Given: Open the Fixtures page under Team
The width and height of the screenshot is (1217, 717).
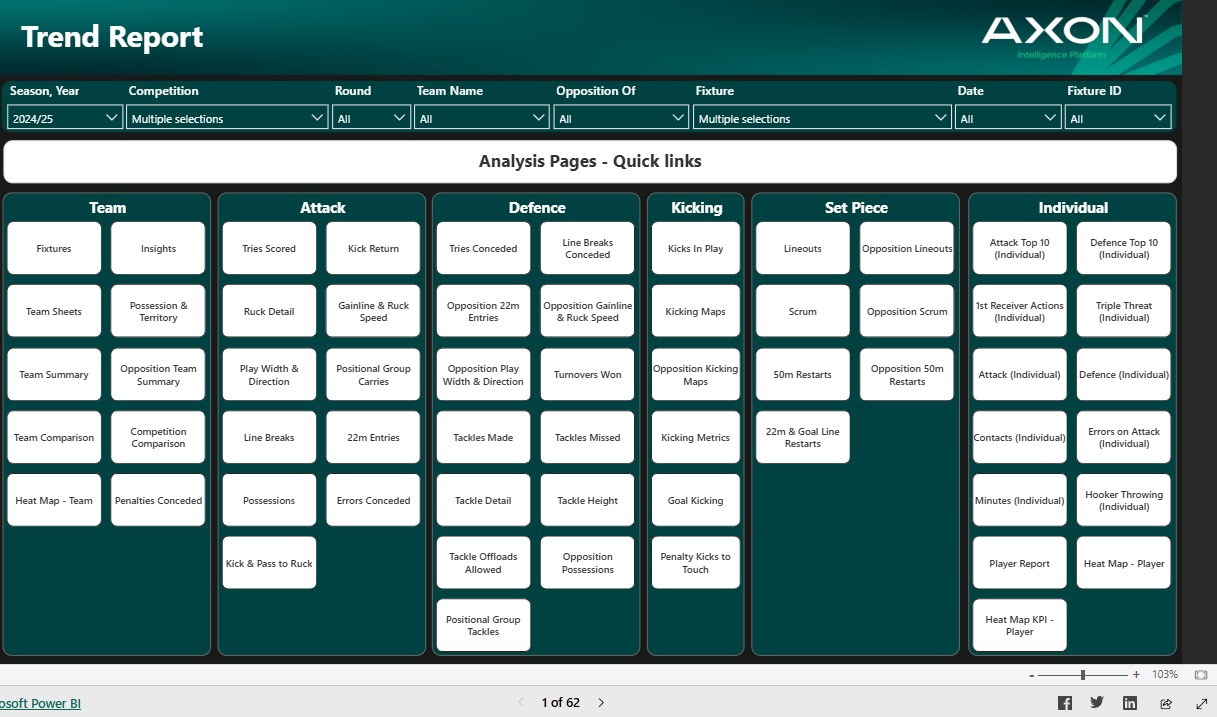Looking at the screenshot, I should tap(53, 247).
